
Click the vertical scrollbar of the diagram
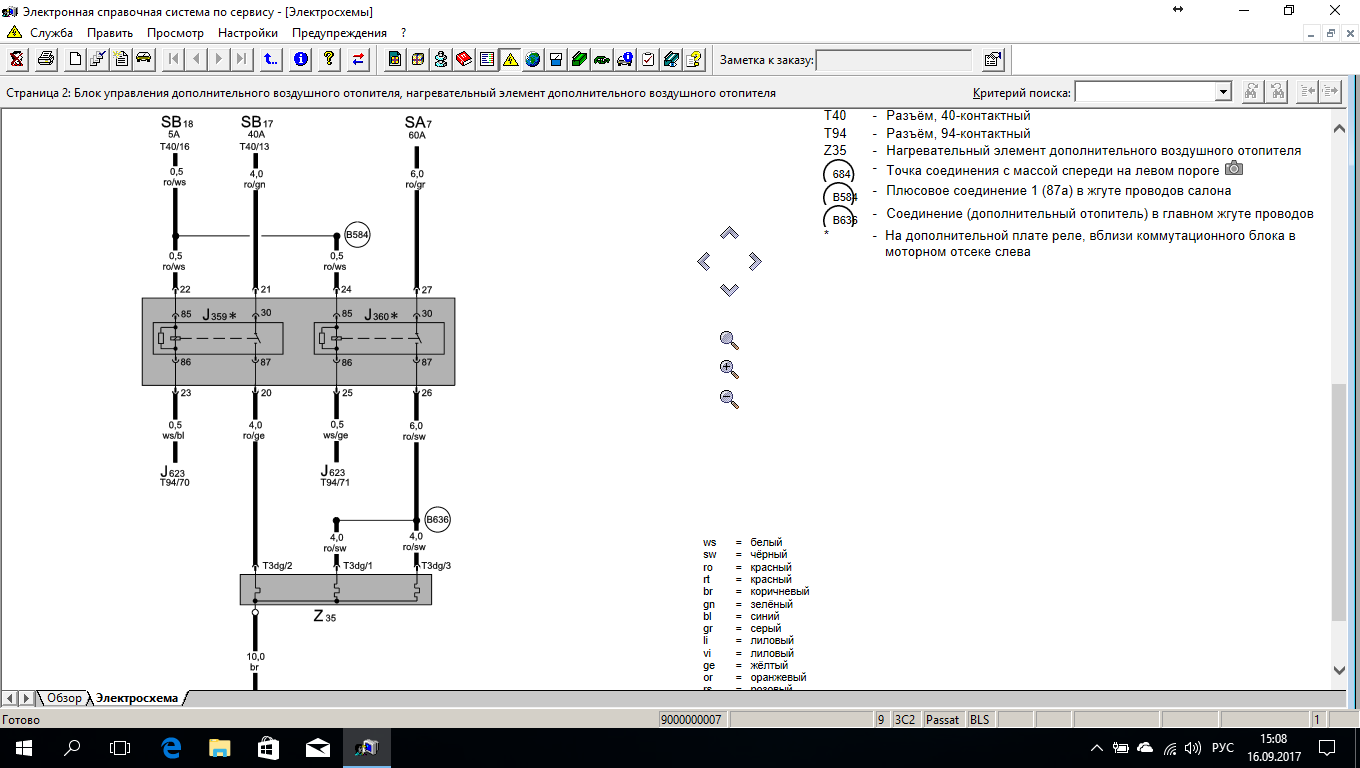click(x=1340, y=500)
